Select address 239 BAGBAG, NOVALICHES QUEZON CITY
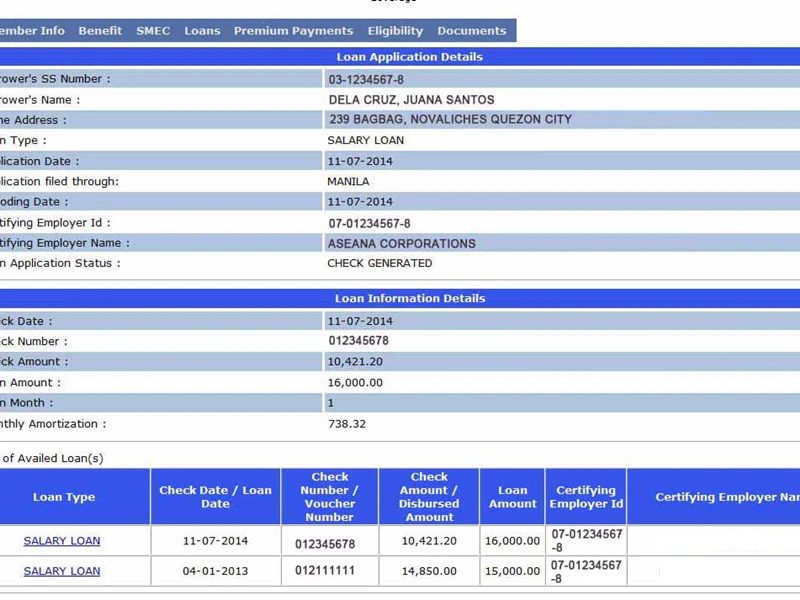 click(450, 119)
